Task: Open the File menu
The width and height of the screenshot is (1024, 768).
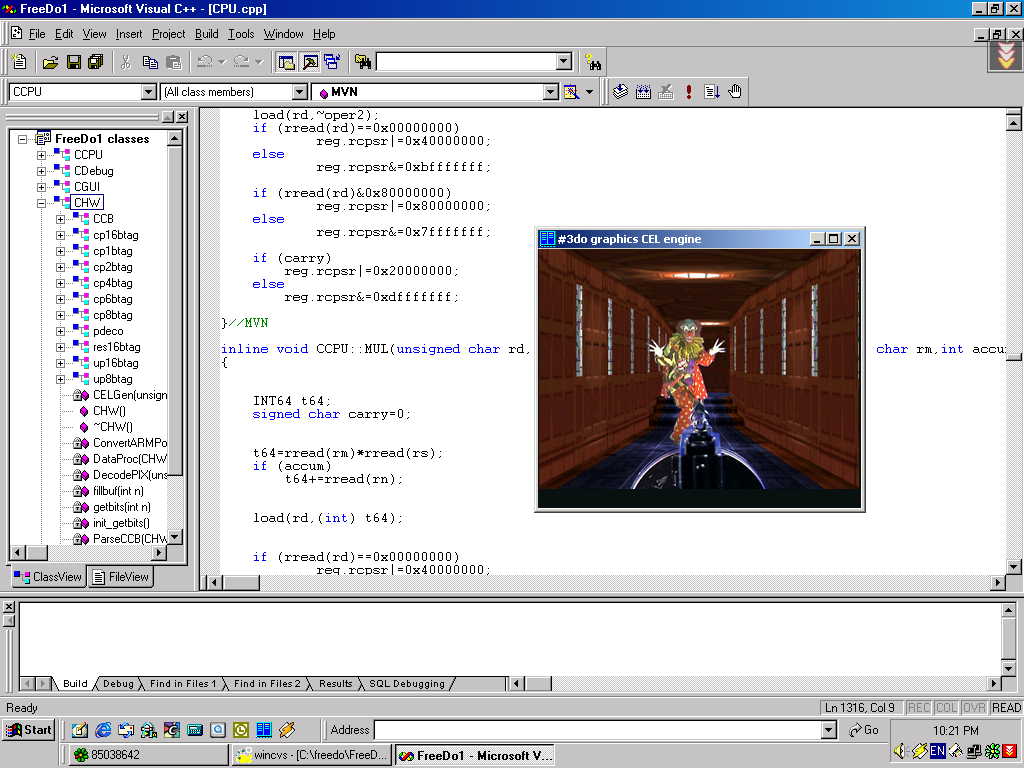Action: (x=37, y=34)
